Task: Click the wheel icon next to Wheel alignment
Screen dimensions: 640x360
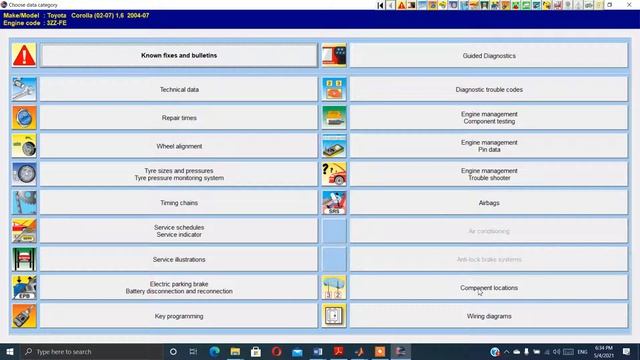Action: tap(24, 146)
